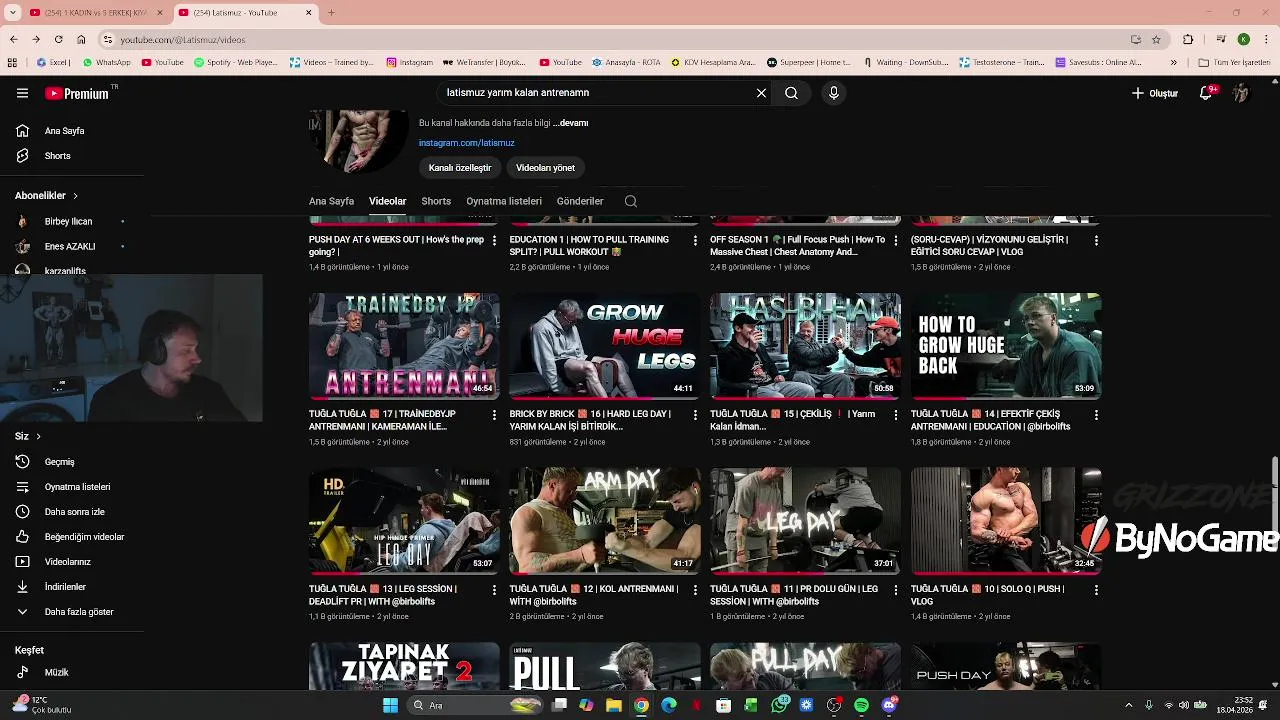Image resolution: width=1280 pixels, height=720 pixels.
Task: Open options menu for TUĞLA TUĞLA 12 video
Action: 695,590
